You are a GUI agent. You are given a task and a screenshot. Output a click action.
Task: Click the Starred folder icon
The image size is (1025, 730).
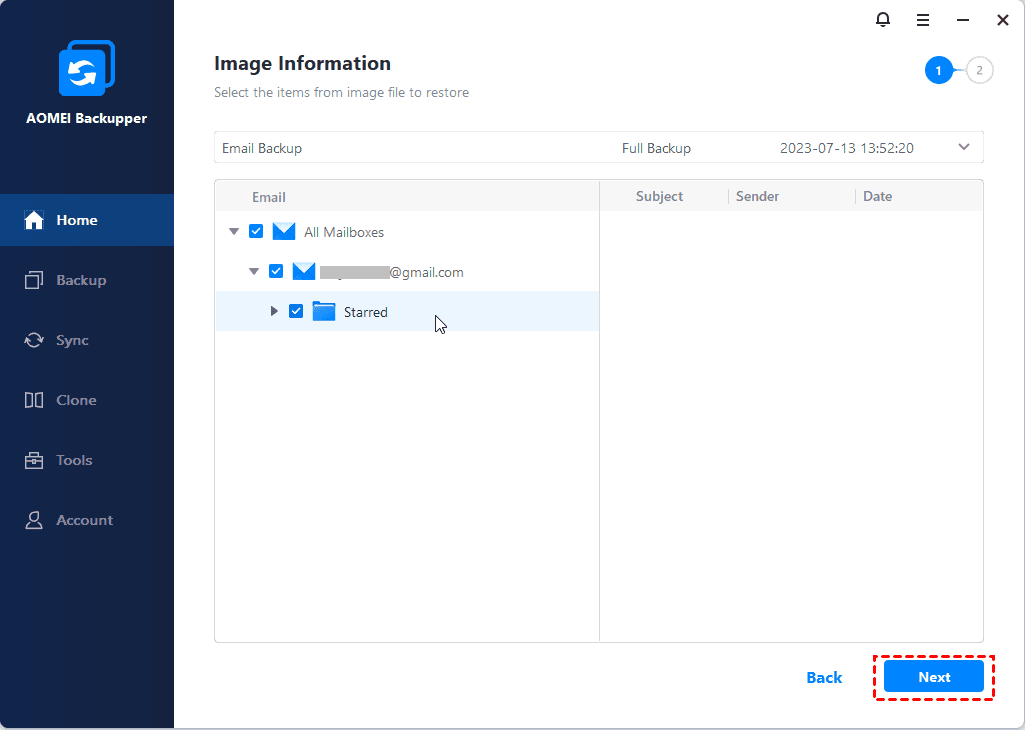324,312
